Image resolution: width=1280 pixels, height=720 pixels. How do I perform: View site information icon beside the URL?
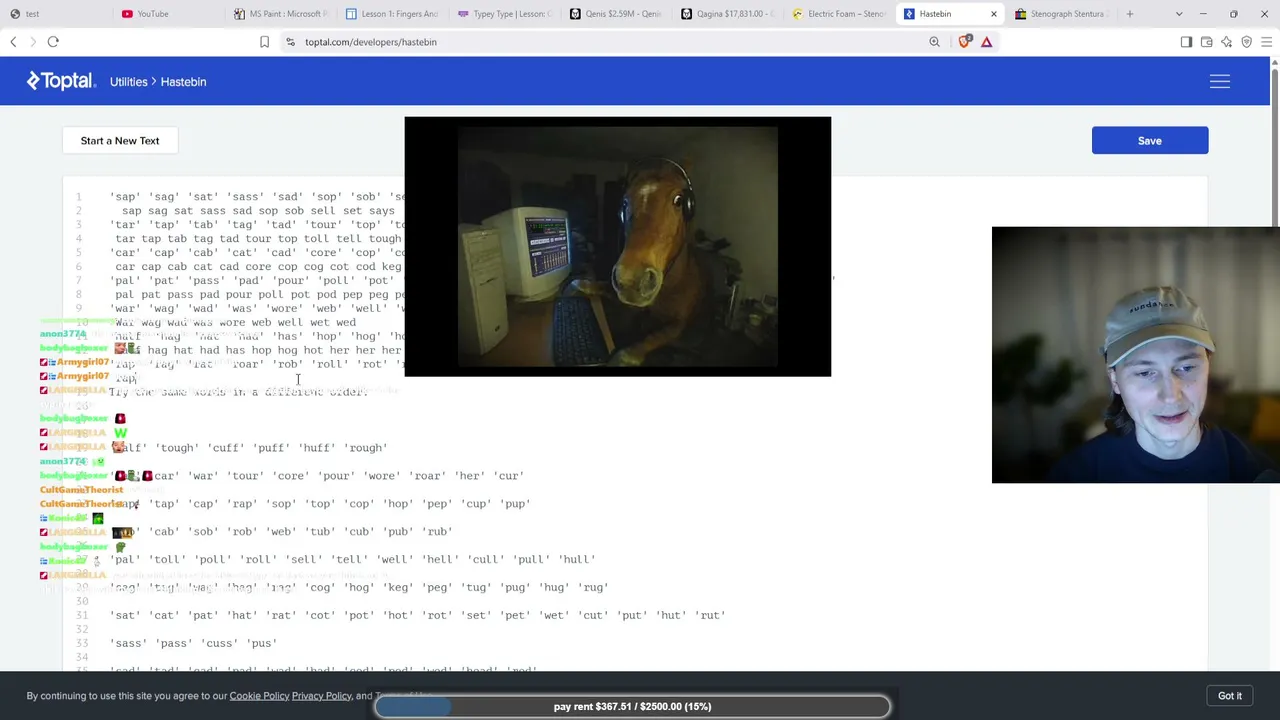click(x=290, y=42)
